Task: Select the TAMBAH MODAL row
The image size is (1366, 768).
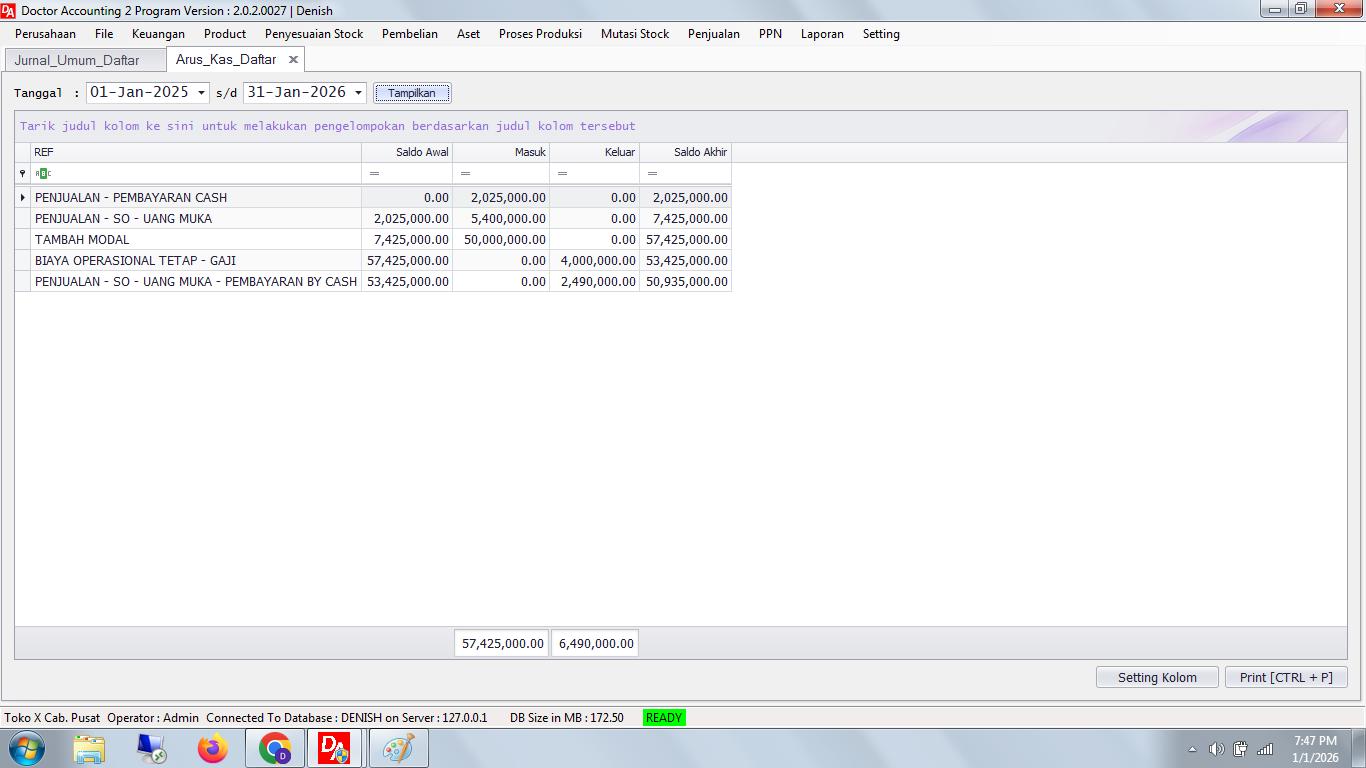Action: click(195, 240)
